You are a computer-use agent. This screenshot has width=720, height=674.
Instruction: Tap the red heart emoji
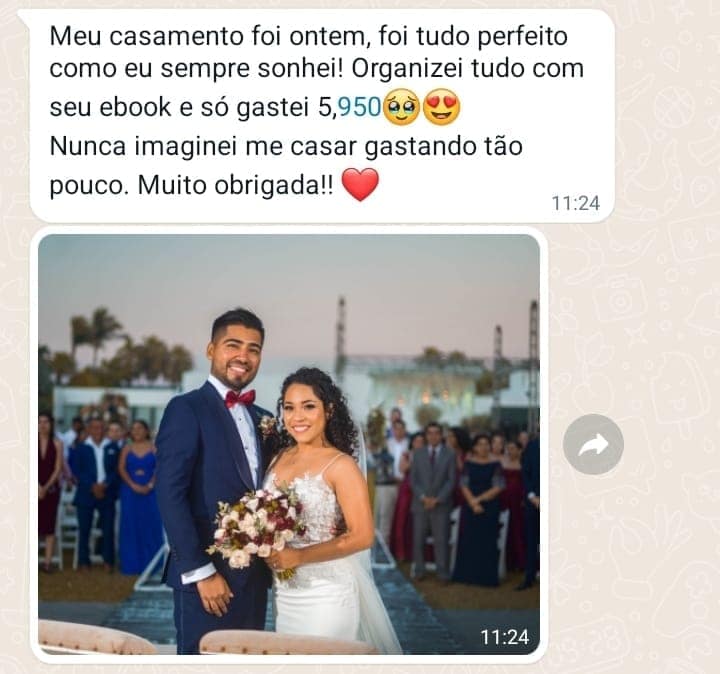361,184
